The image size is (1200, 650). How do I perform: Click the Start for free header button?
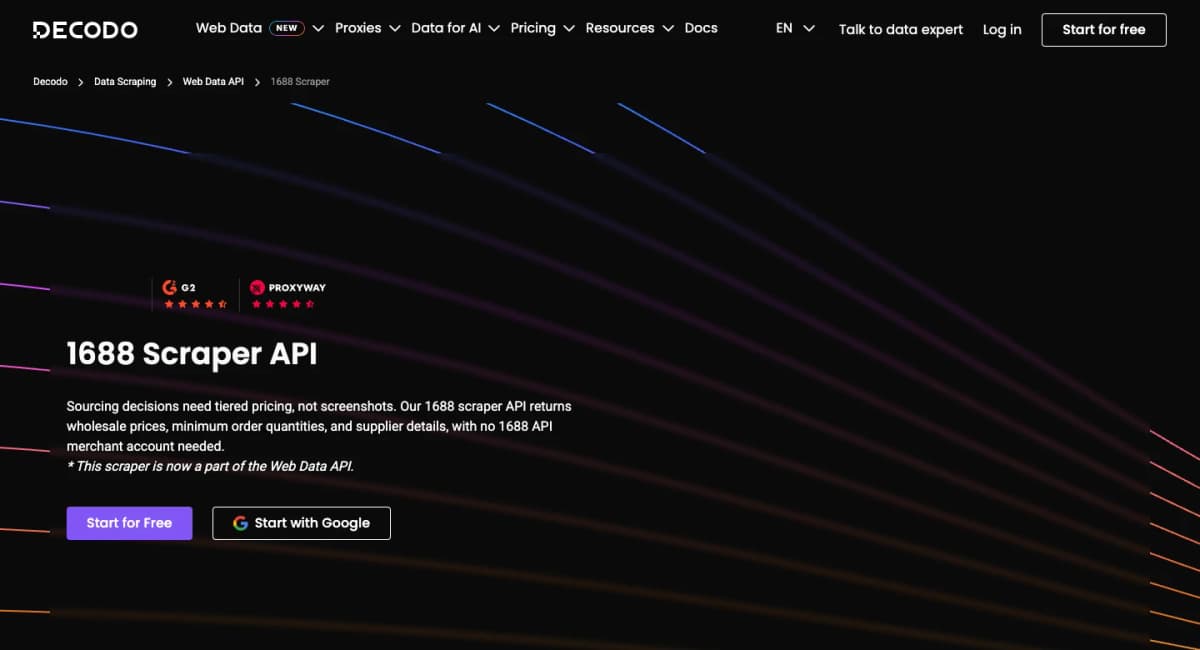point(1104,30)
